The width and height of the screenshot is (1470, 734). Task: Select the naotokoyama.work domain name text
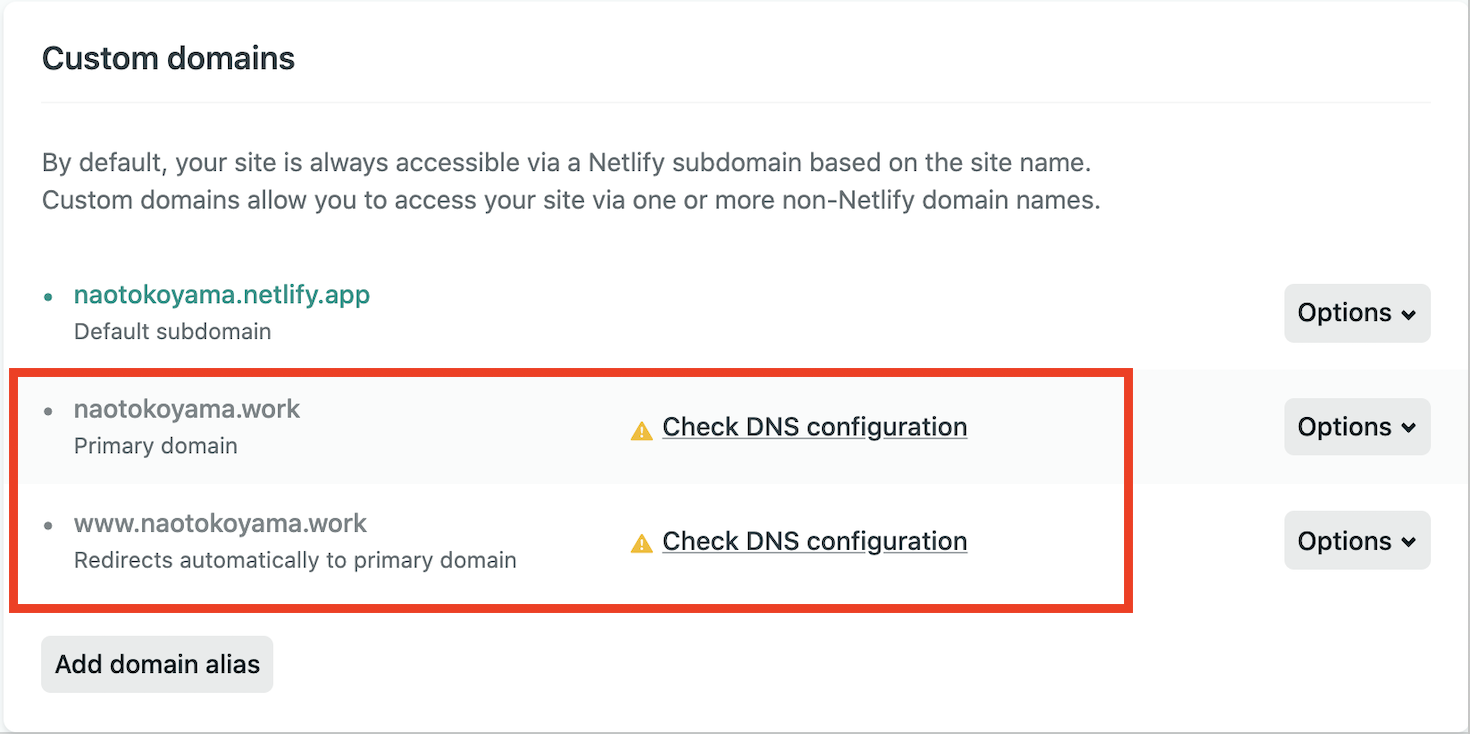coord(187,409)
